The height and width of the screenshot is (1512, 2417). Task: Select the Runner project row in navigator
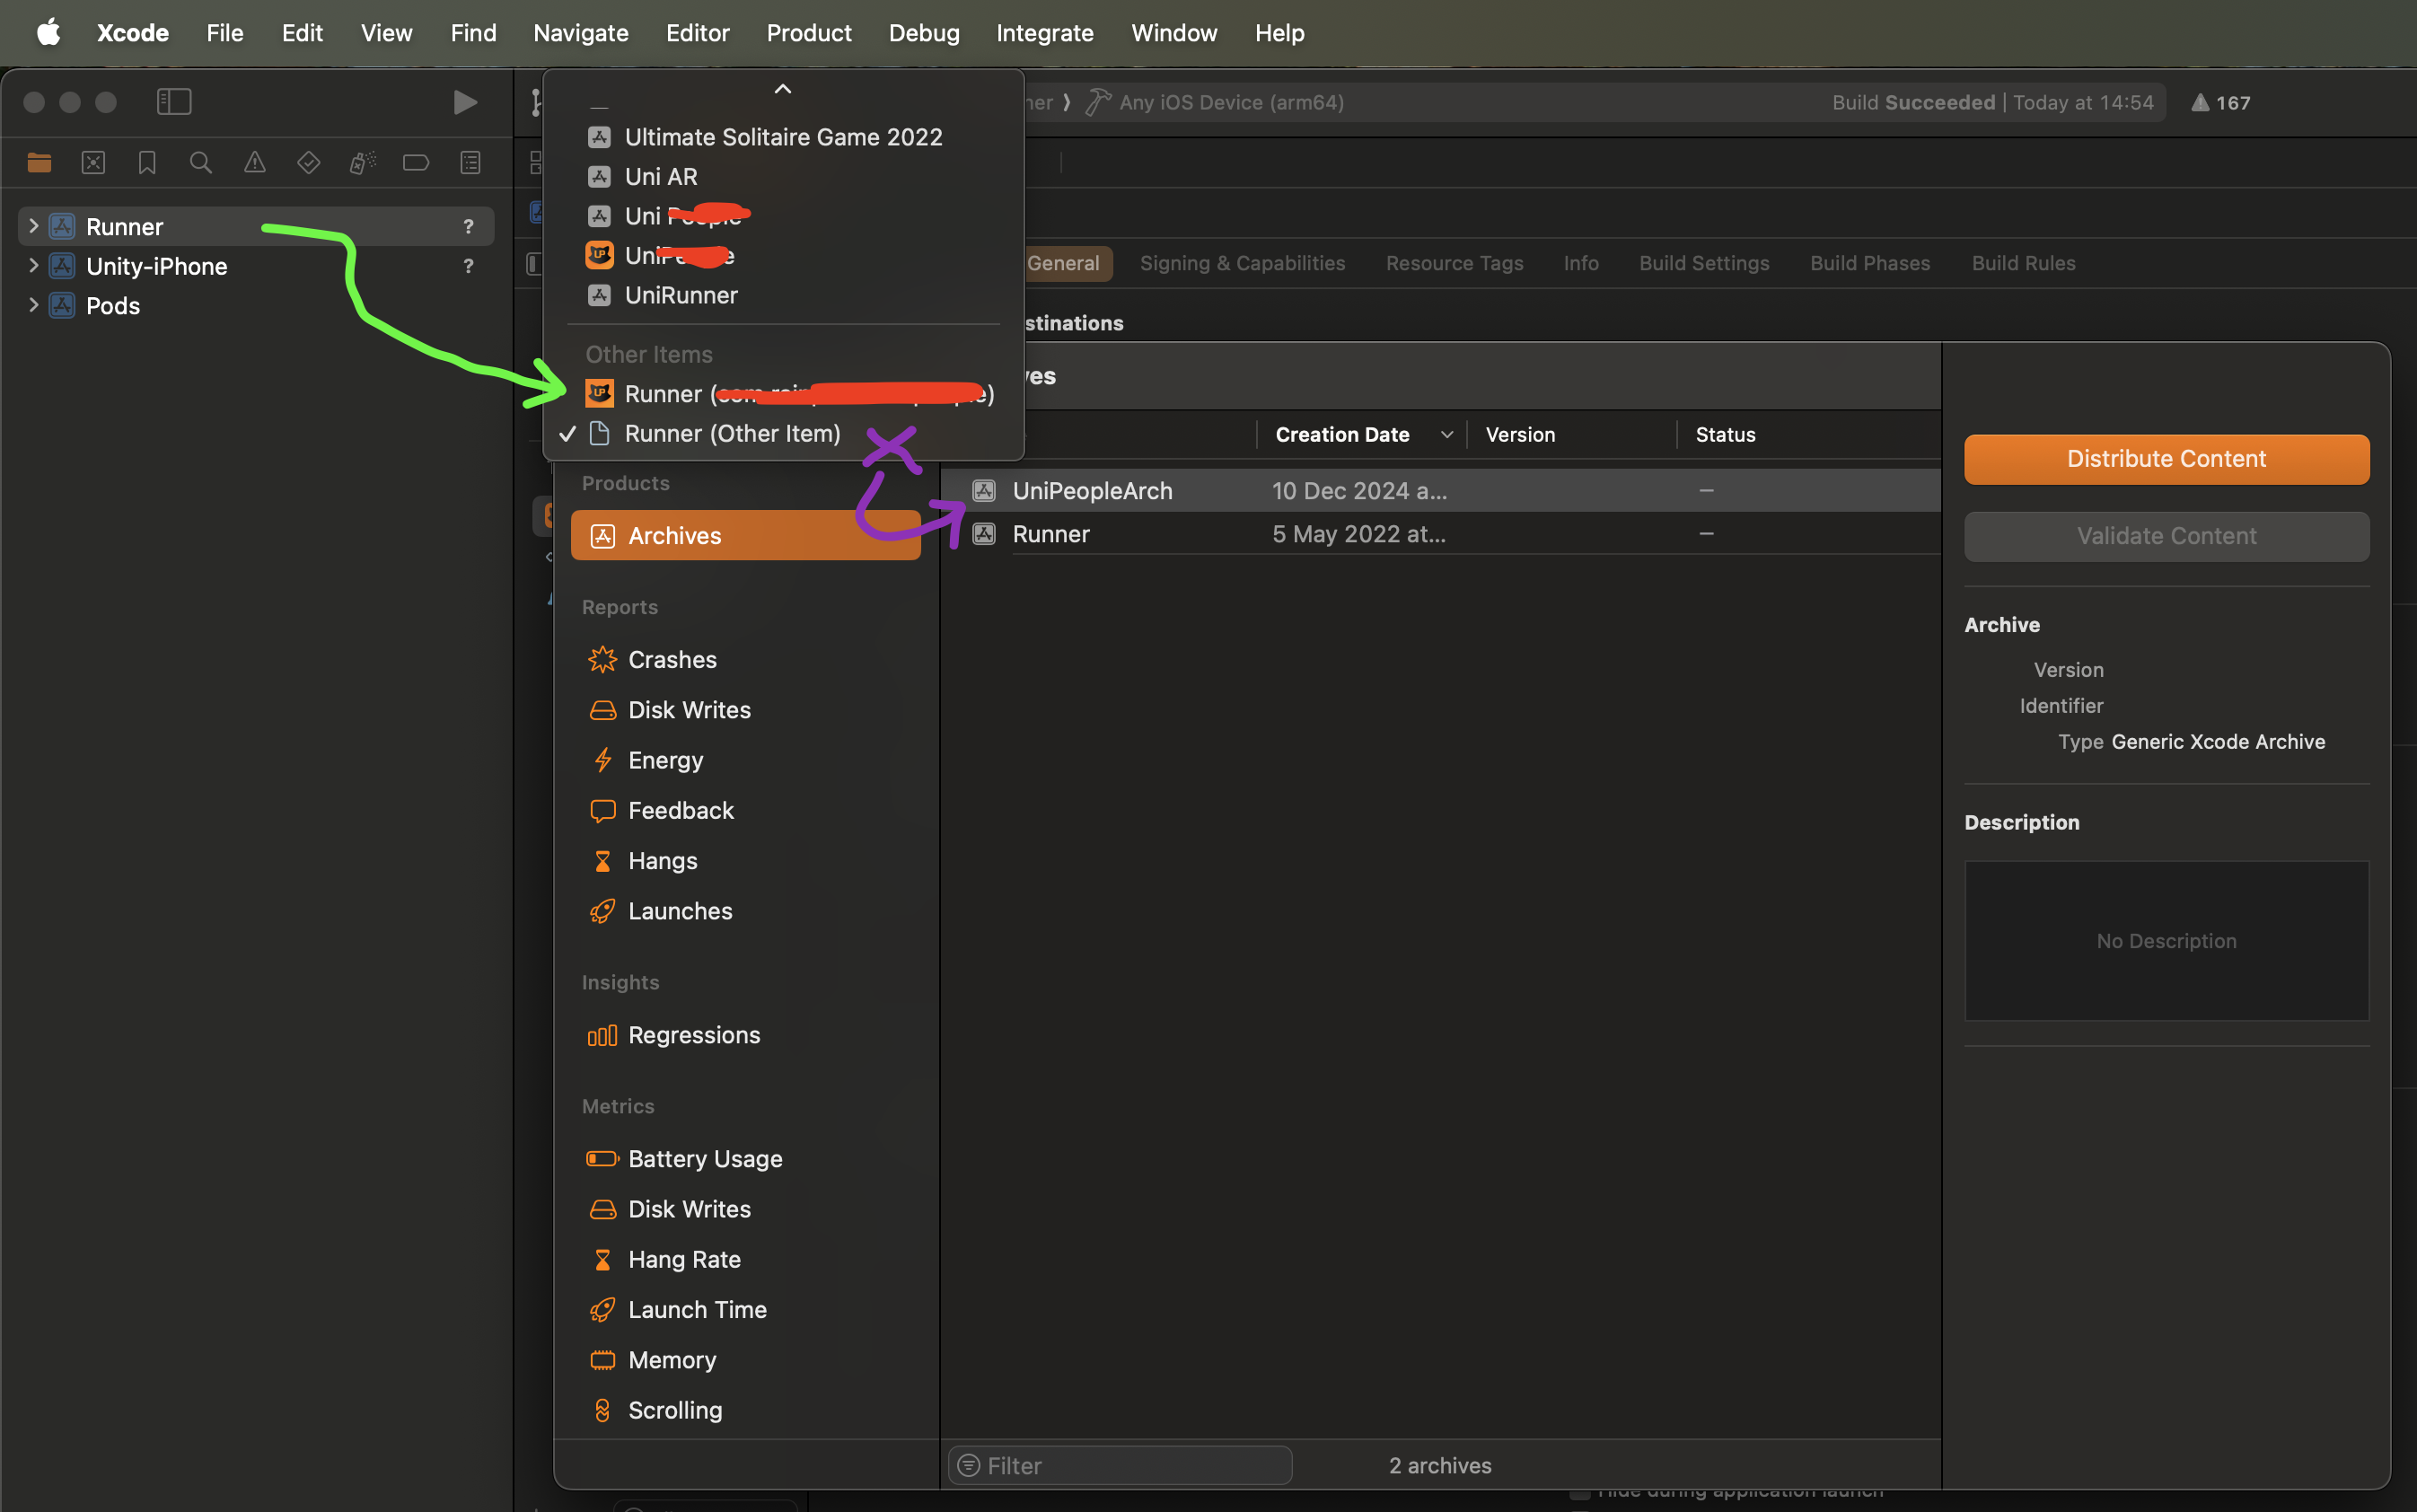pos(256,226)
